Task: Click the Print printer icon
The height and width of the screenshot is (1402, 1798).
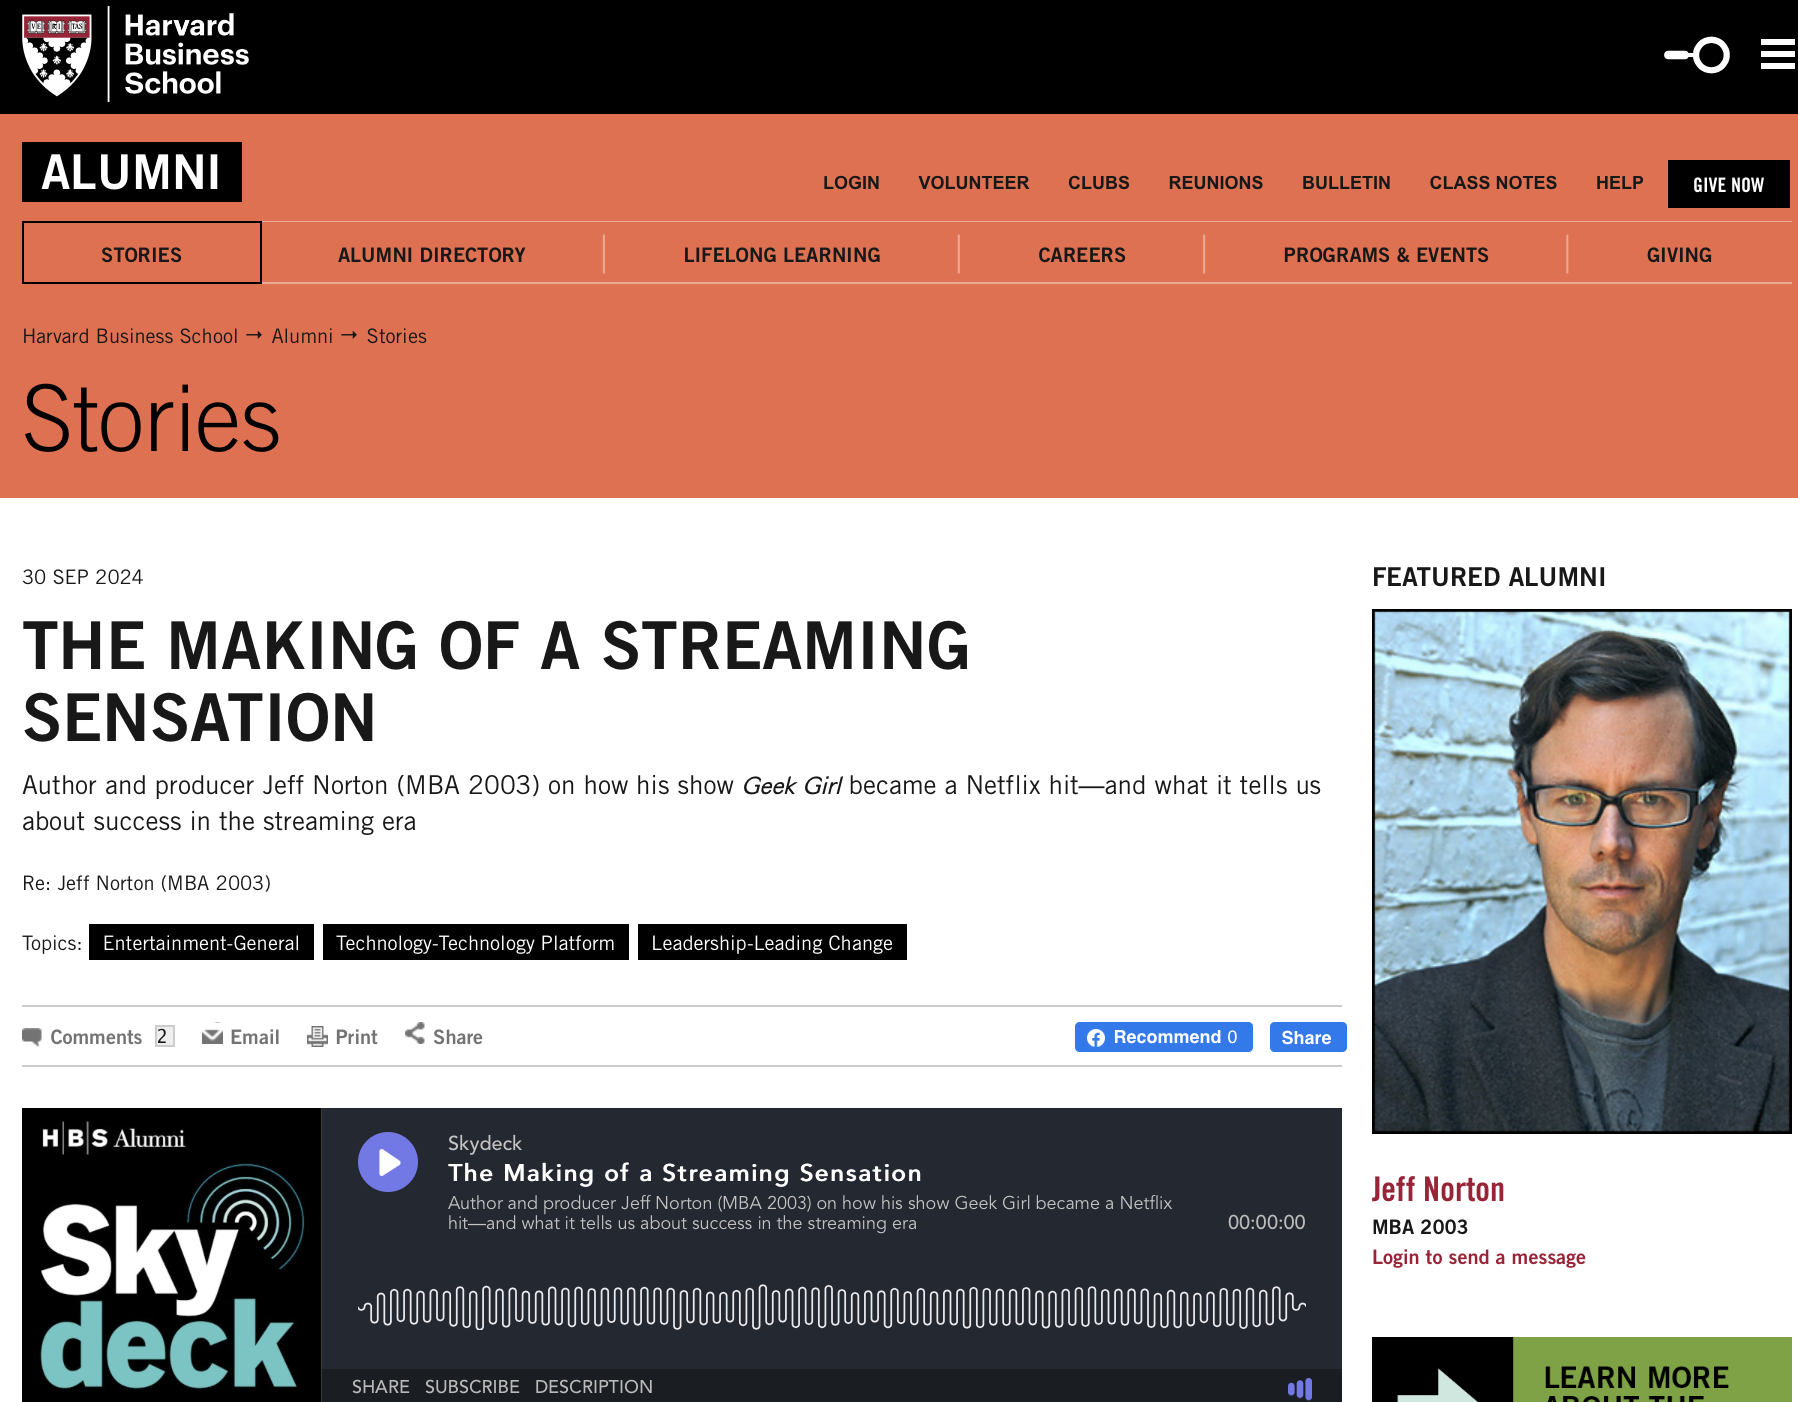Action: click(x=317, y=1037)
